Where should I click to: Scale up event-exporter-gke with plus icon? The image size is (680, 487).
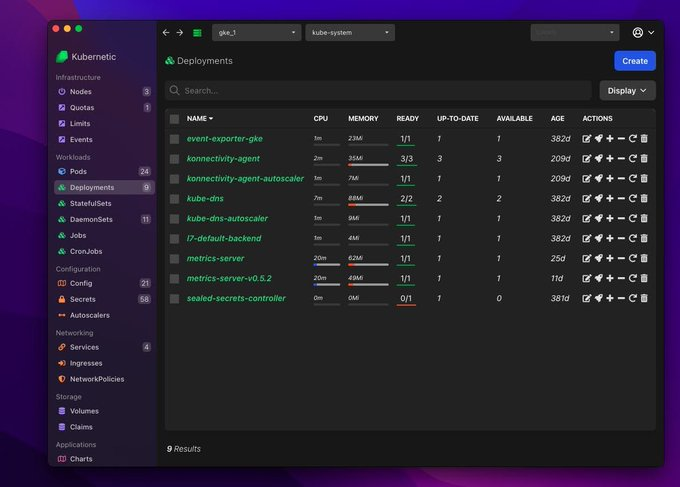click(x=610, y=139)
